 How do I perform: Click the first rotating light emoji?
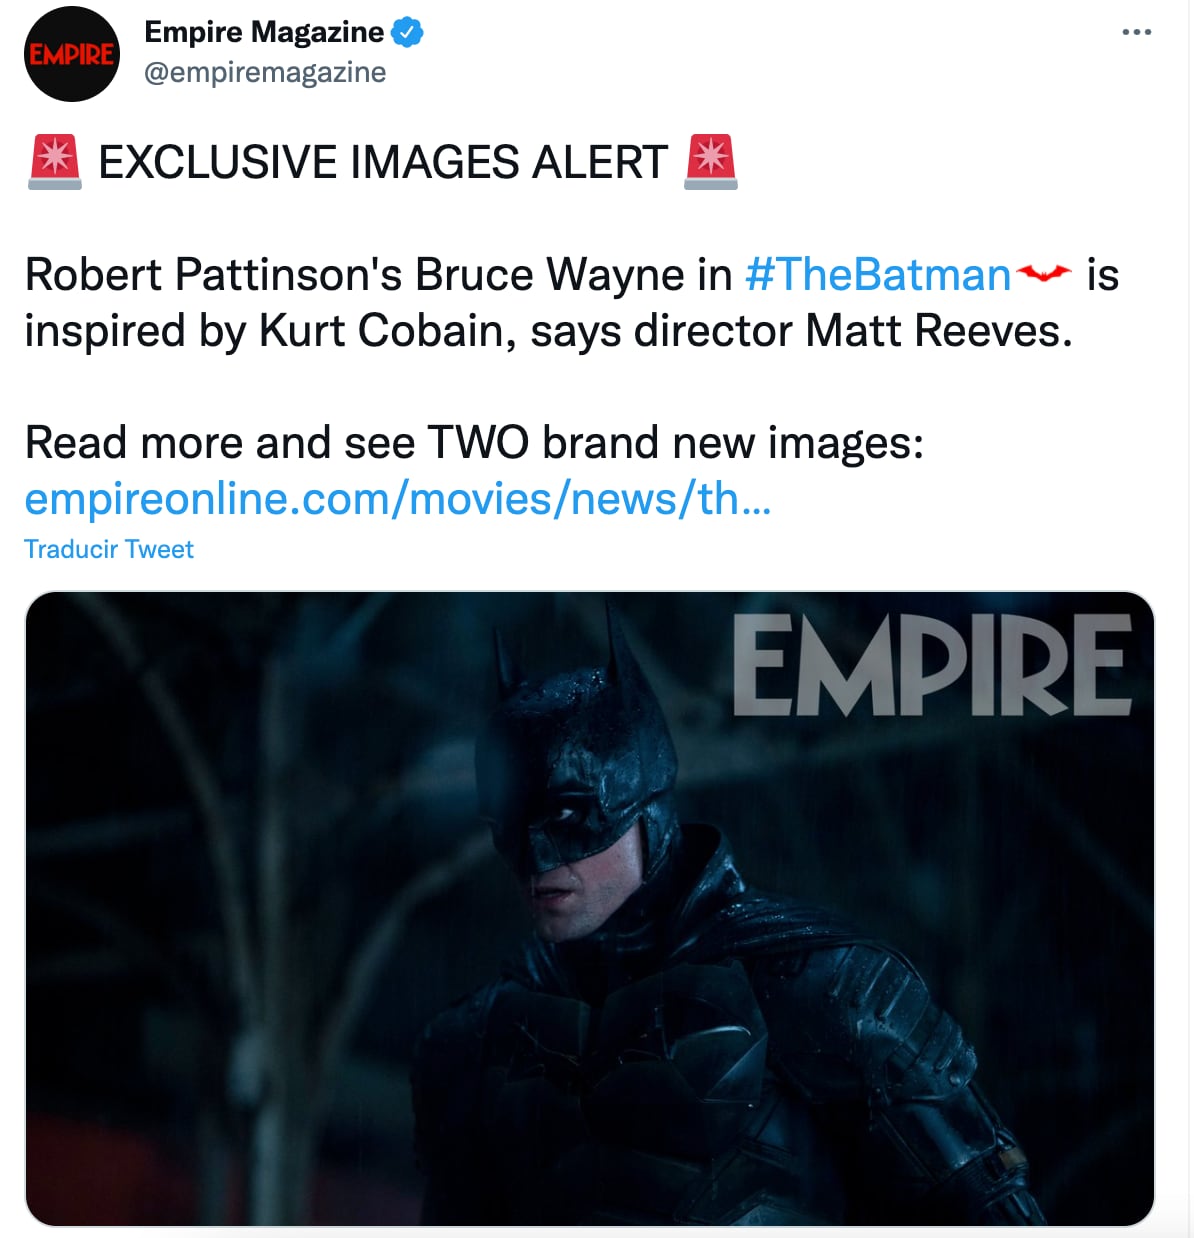(x=55, y=161)
